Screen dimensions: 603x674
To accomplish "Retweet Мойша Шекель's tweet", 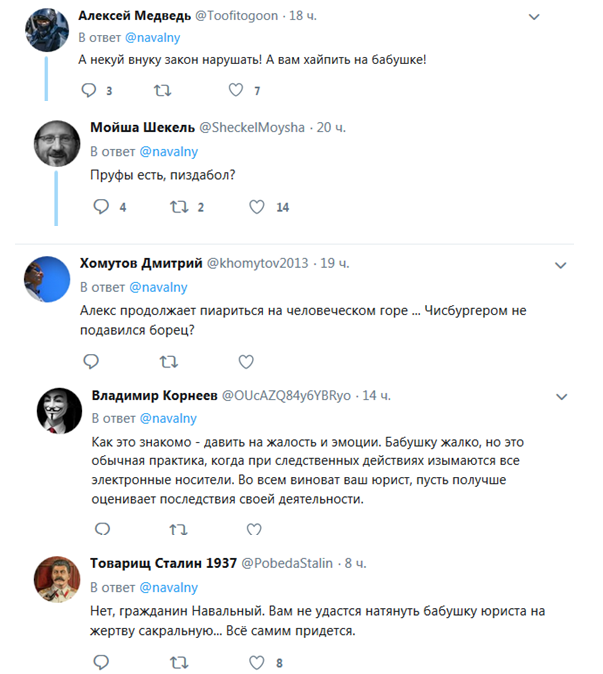I will pos(180,207).
